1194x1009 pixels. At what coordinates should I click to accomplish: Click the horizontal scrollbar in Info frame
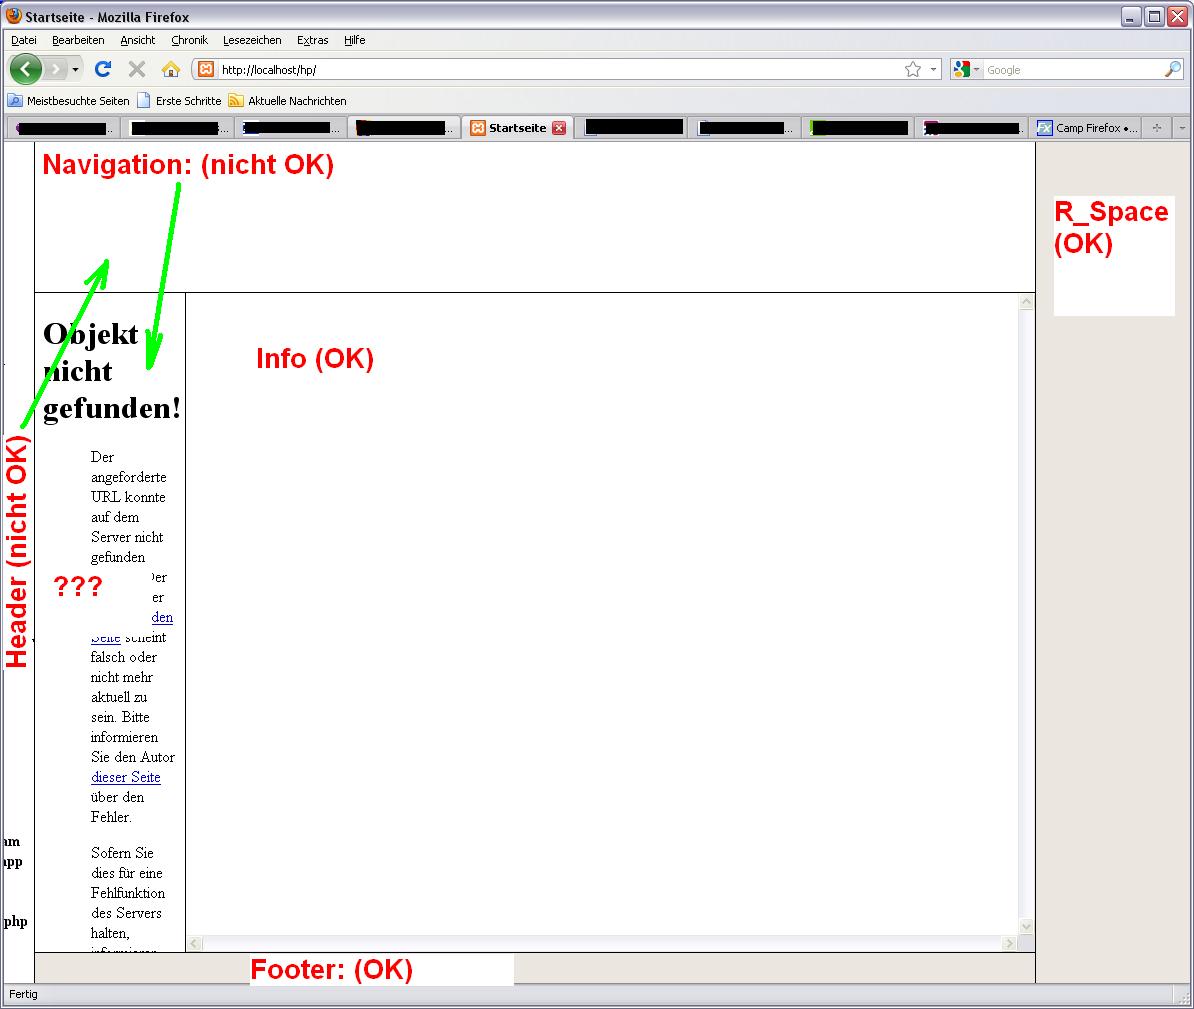pyautogui.click(x=602, y=943)
